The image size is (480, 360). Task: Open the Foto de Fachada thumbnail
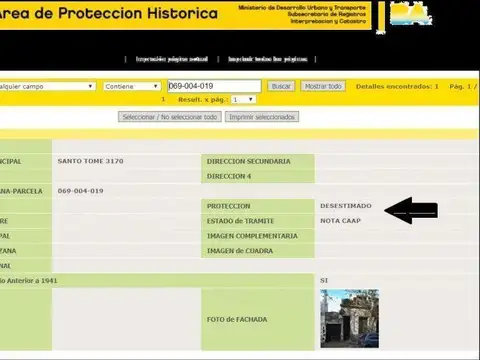pyautogui.click(x=349, y=319)
